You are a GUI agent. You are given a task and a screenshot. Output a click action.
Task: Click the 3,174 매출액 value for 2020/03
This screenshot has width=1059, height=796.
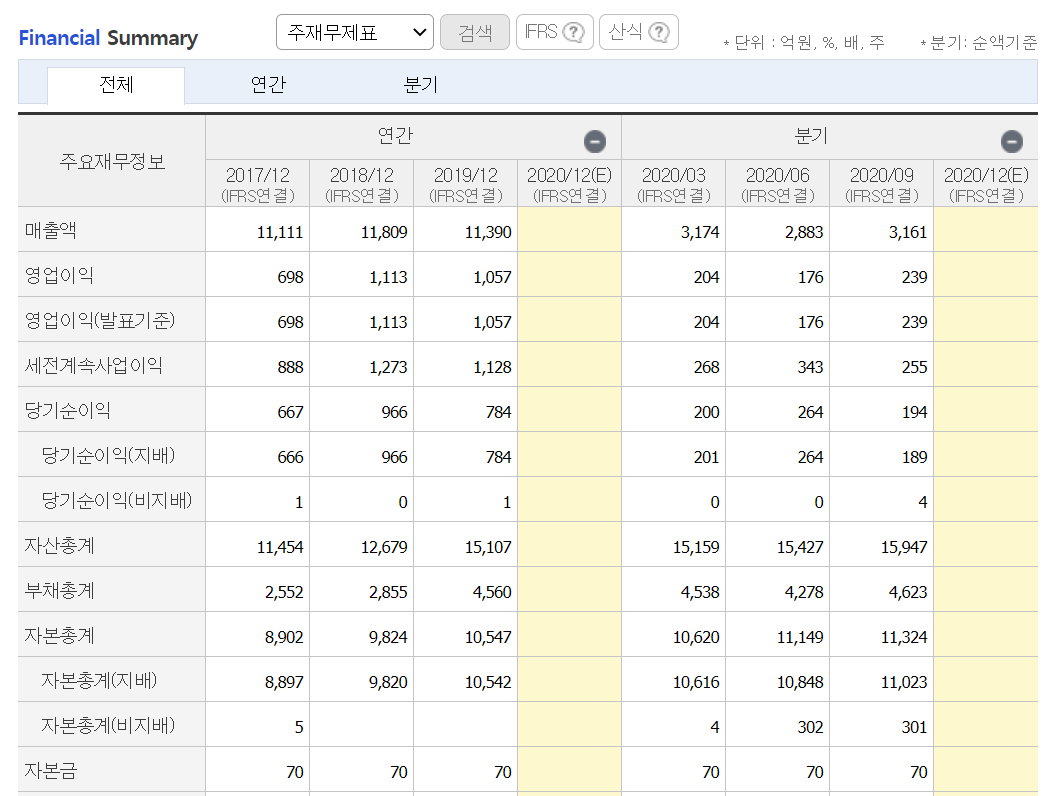(700, 232)
